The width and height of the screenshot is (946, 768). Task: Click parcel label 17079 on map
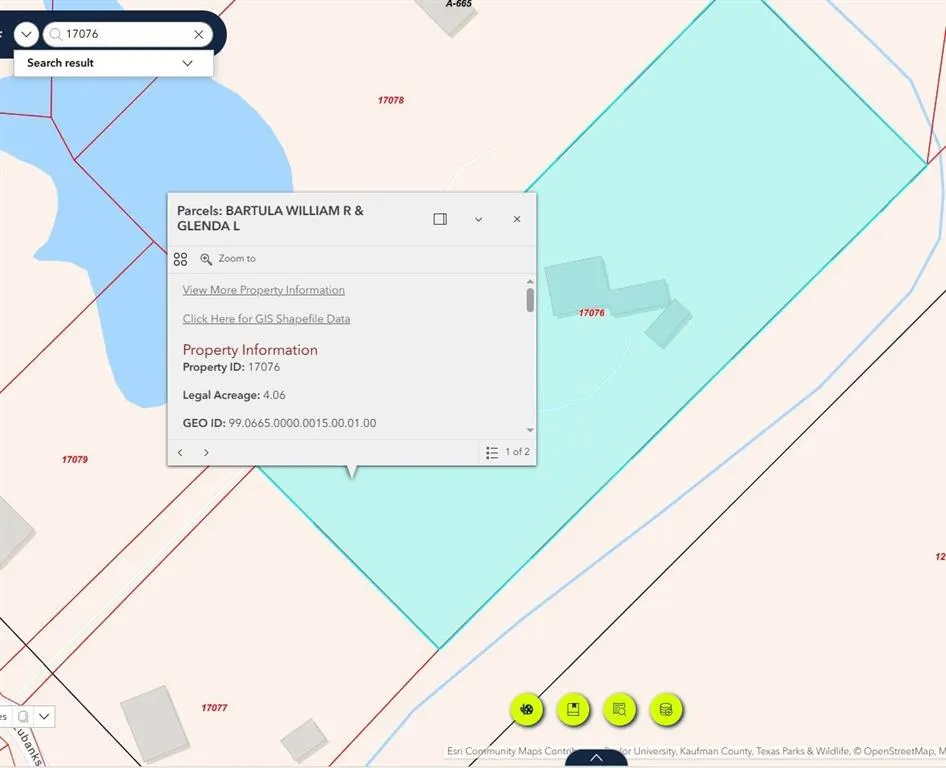pyautogui.click(x=75, y=460)
